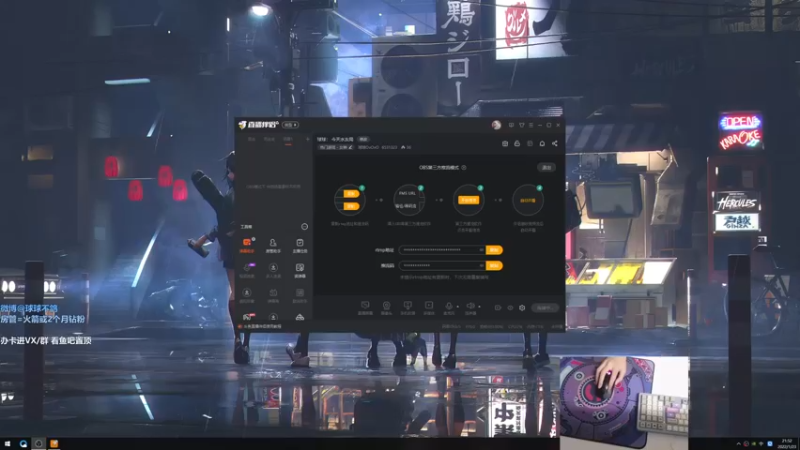Open the middle tool in the toolbox bottom row

[273, 317]
